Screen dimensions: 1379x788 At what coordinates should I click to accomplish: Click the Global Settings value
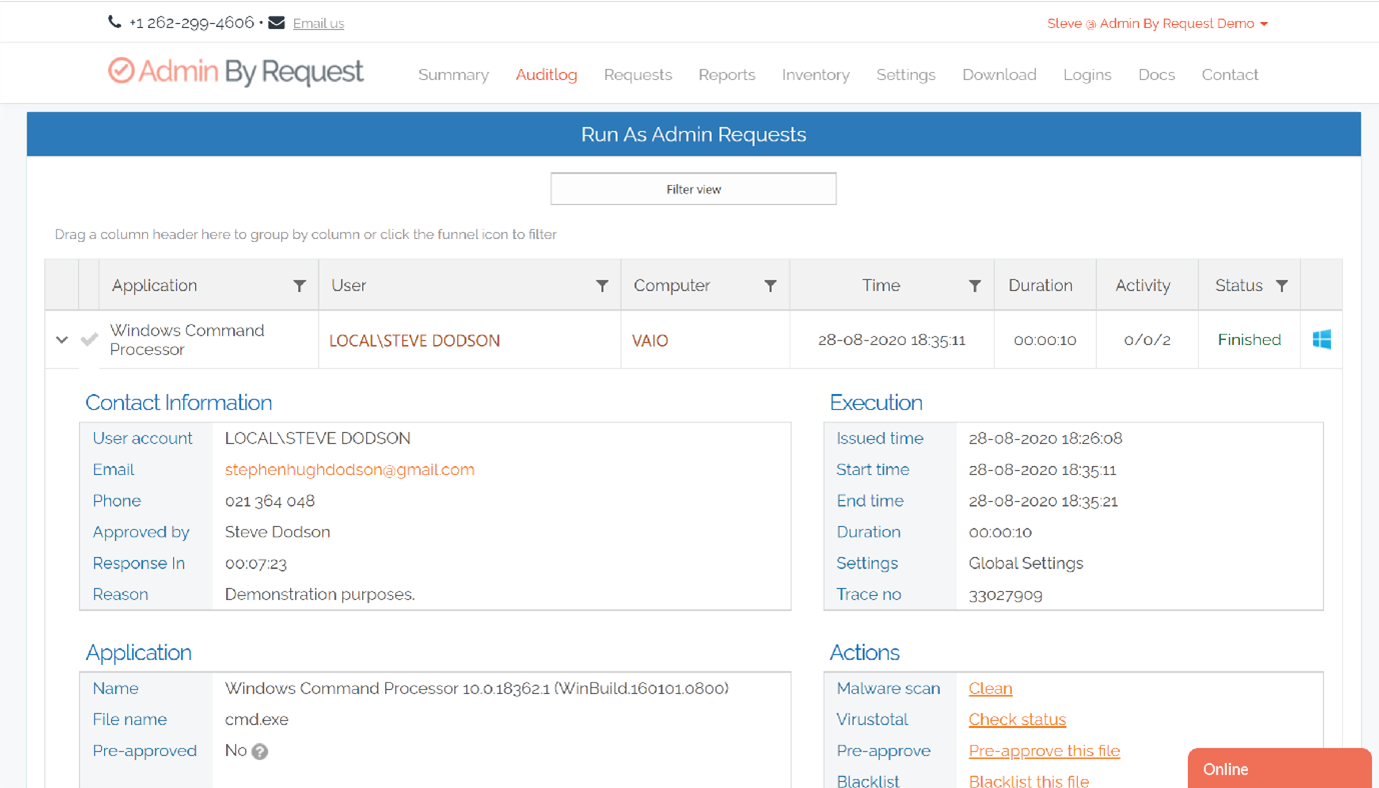coord(1026,564)
